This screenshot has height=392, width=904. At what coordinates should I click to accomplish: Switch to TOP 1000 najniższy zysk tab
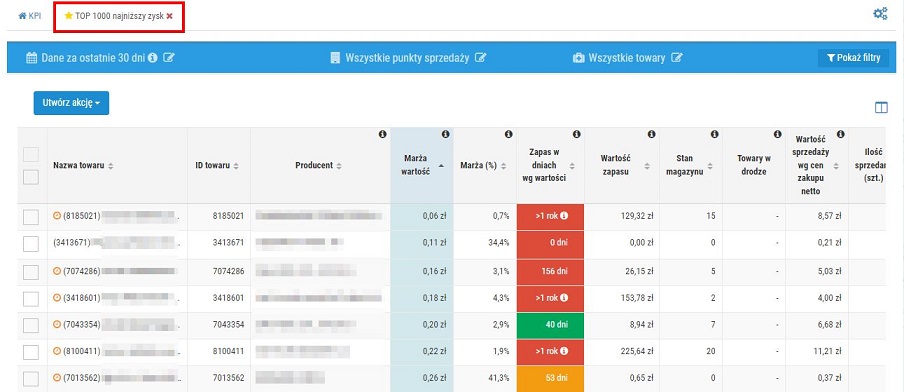(119, 16)
